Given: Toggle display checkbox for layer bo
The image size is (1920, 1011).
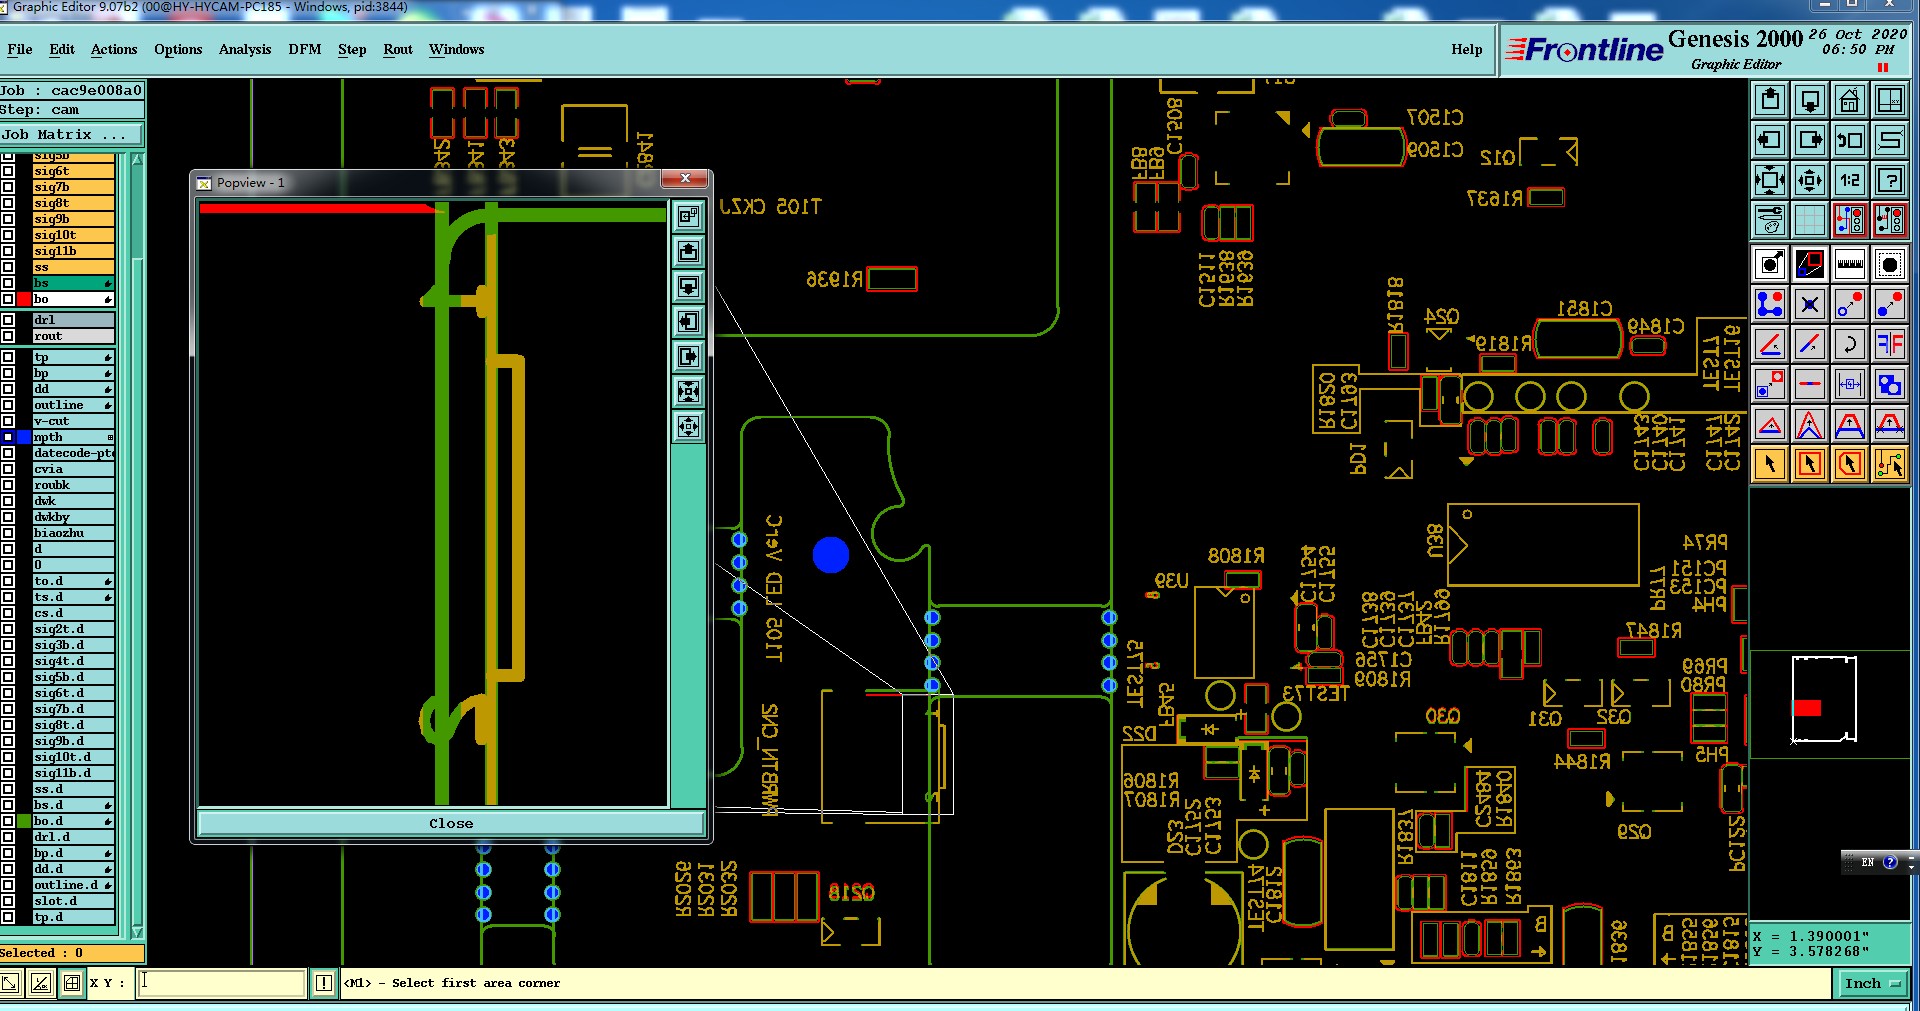Looking at the screenshot, I should pyautogui.click(x=8, y=299).
